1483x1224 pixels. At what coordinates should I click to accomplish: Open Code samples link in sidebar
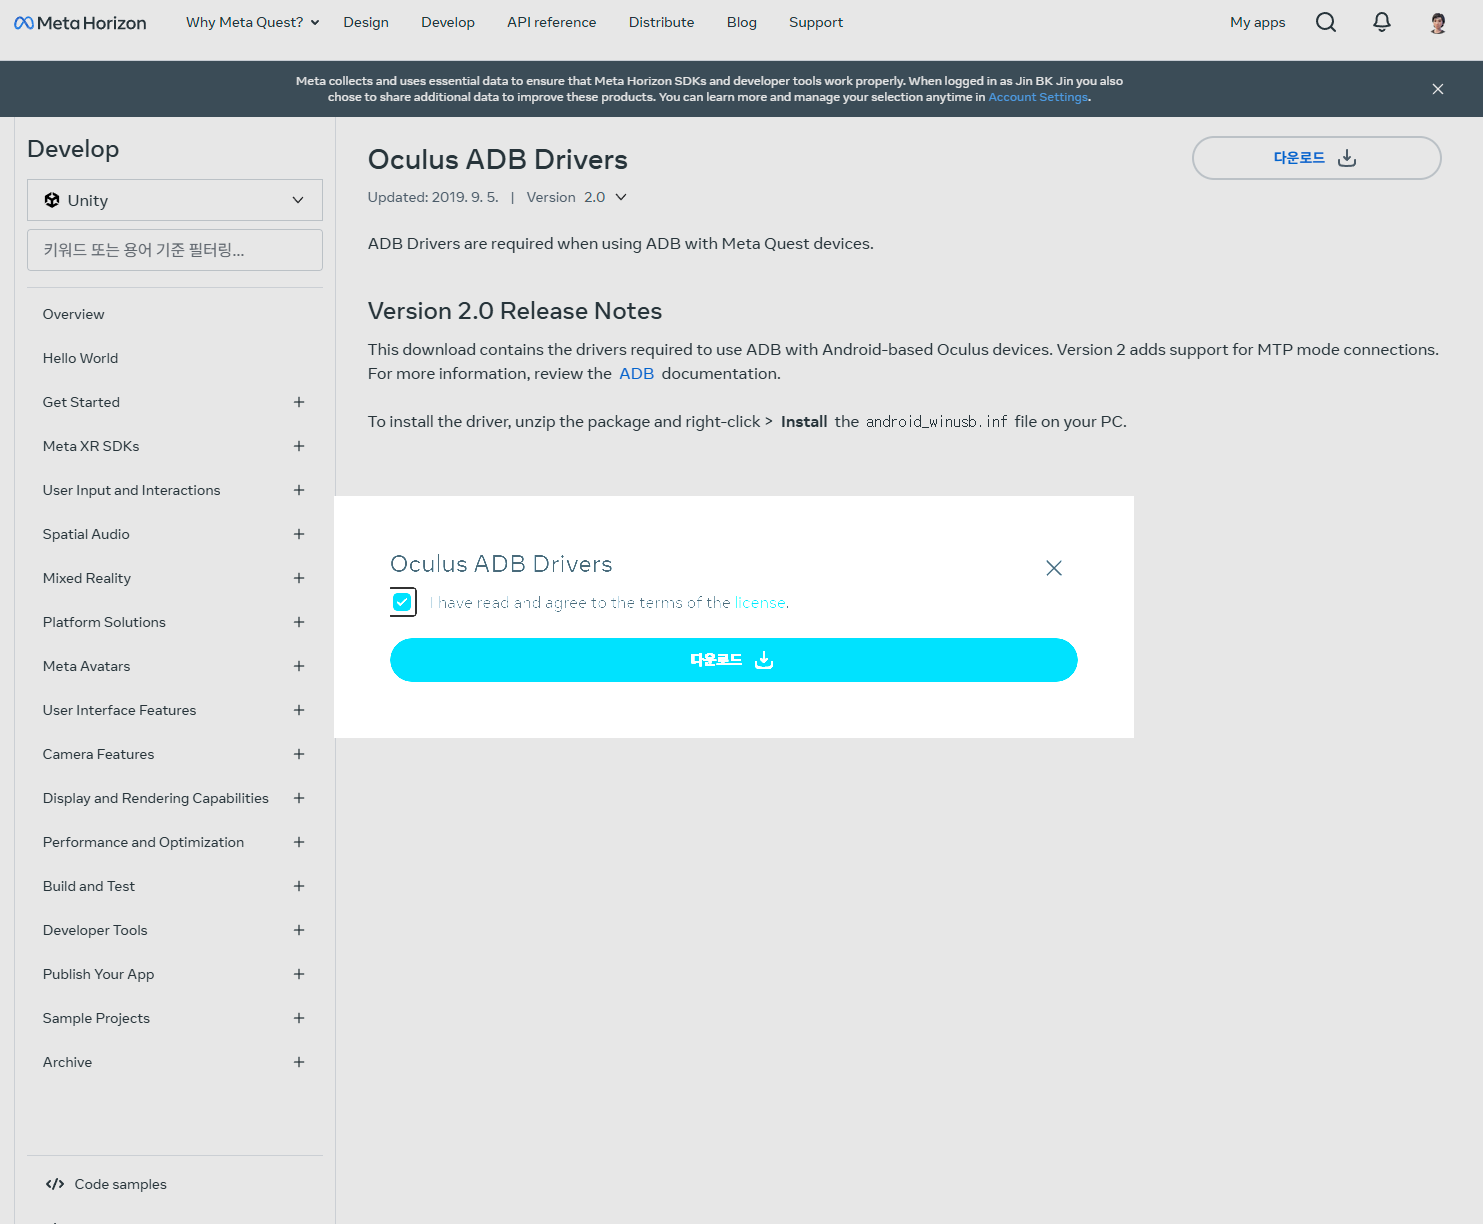tap(120, 1184)
